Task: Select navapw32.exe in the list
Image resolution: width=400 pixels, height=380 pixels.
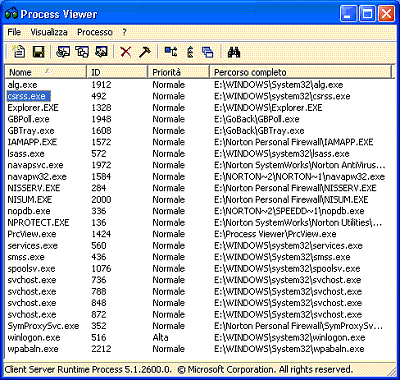Action: coord(37,177)
